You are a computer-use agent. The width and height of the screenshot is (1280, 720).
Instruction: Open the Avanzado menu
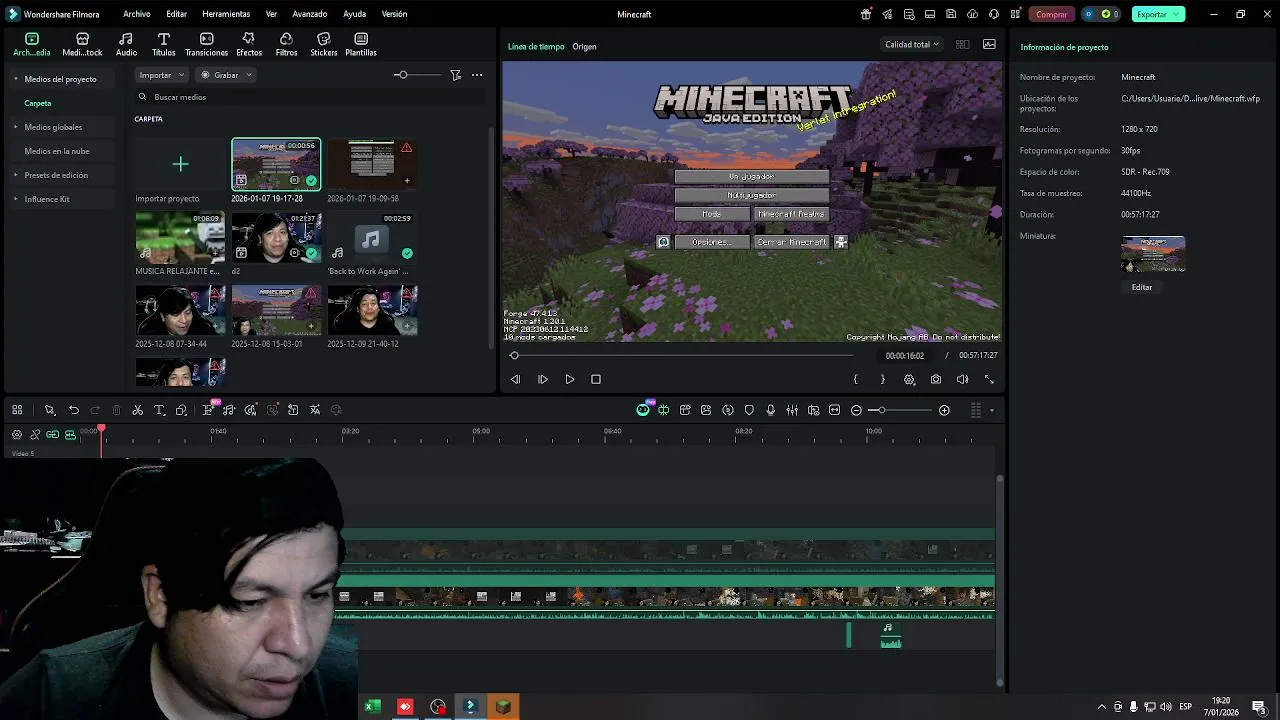tap(309, 14)
